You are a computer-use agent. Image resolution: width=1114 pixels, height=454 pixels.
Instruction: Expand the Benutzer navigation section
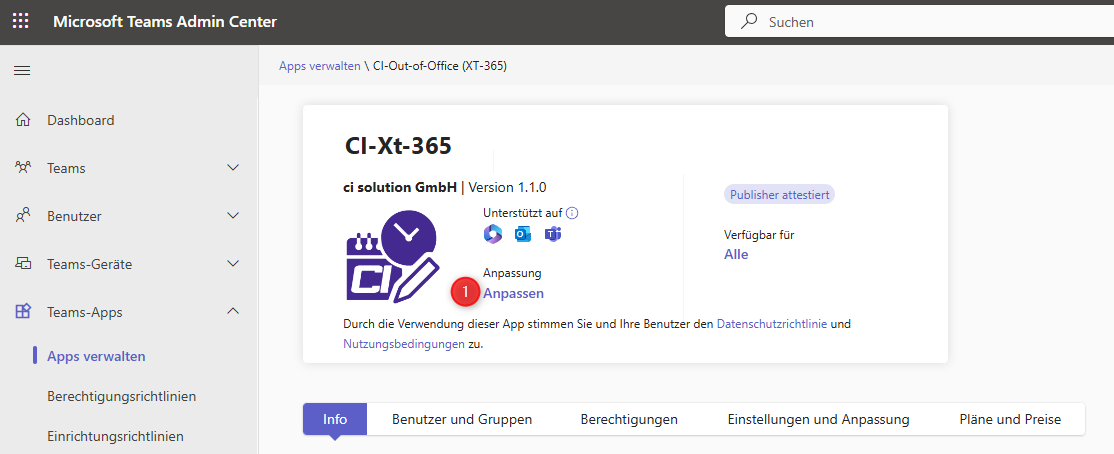click(233, 216)
